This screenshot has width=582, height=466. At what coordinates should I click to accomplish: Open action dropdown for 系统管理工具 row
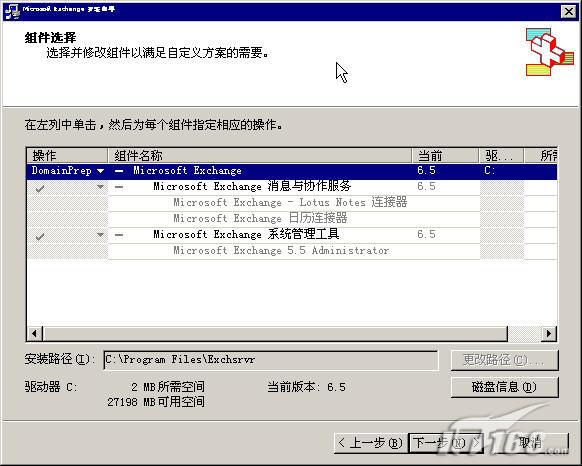click(100, 235)
